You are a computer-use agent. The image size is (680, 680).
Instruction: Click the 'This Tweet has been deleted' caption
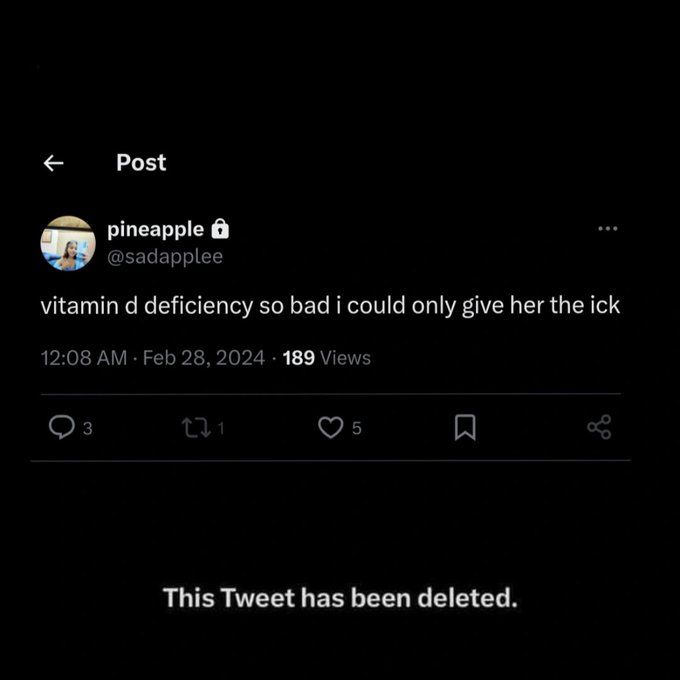click(x=340, y=598)
